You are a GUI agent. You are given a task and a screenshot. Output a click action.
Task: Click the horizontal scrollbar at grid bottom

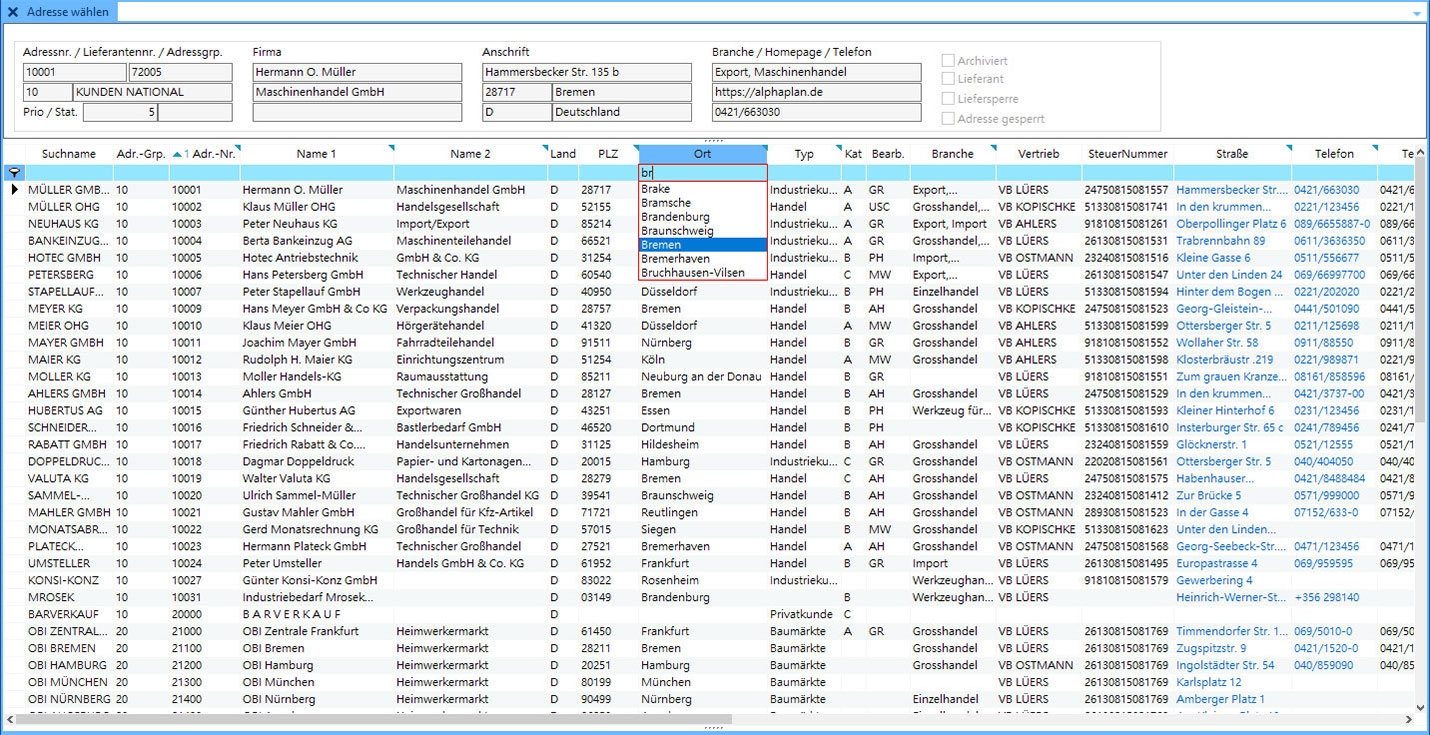click(370, 719)
